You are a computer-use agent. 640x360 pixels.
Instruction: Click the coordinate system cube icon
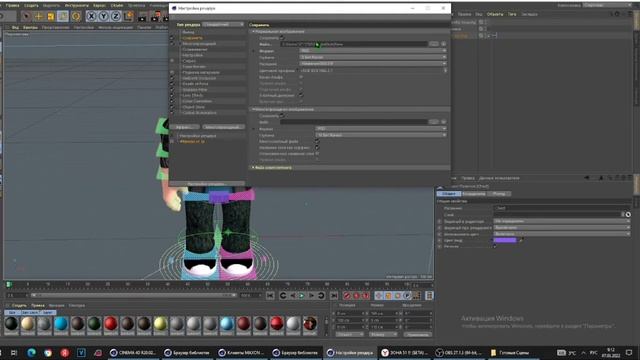point(129,16)
